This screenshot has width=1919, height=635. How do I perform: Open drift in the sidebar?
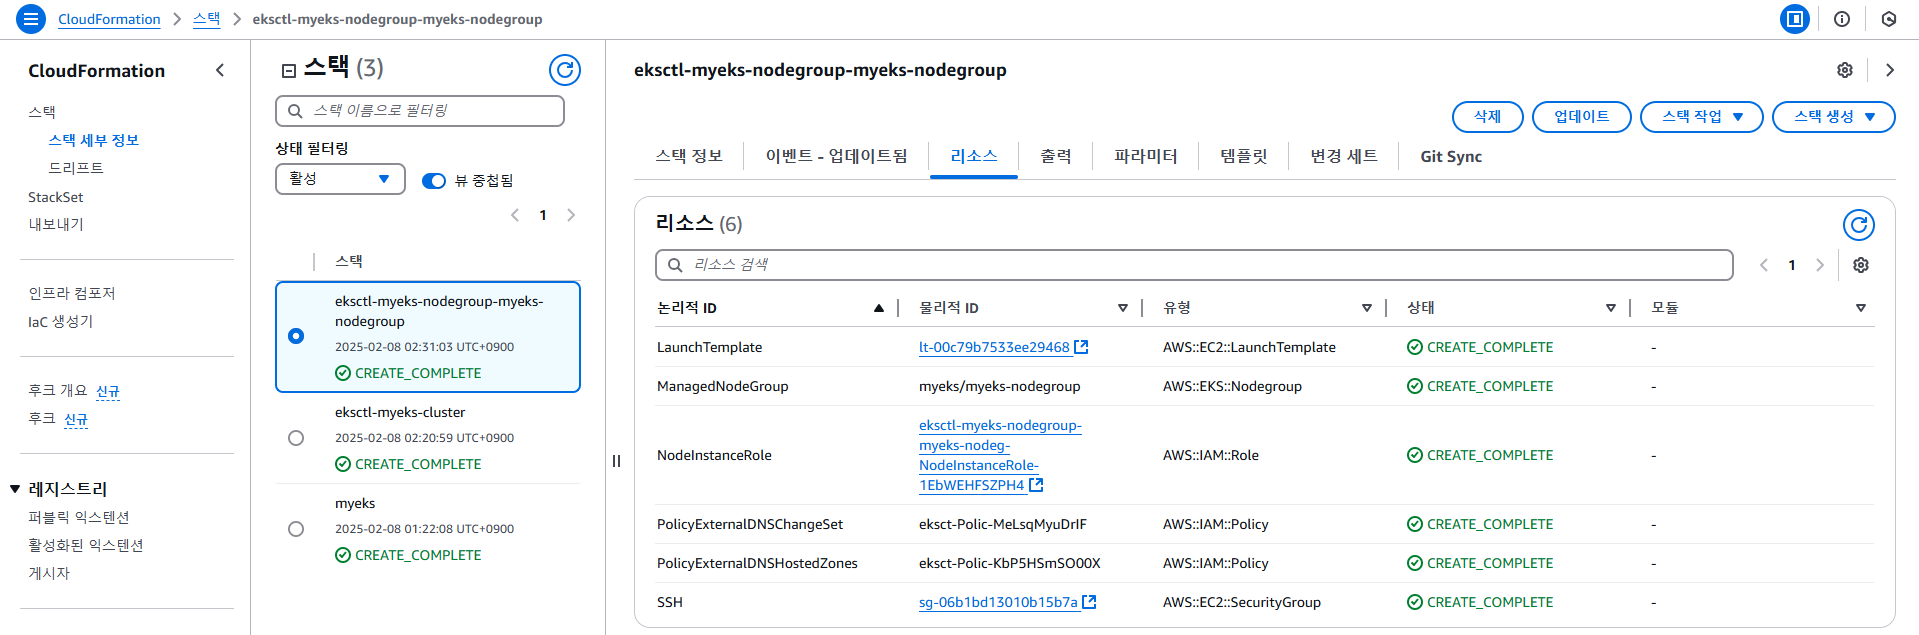[76, 168]
